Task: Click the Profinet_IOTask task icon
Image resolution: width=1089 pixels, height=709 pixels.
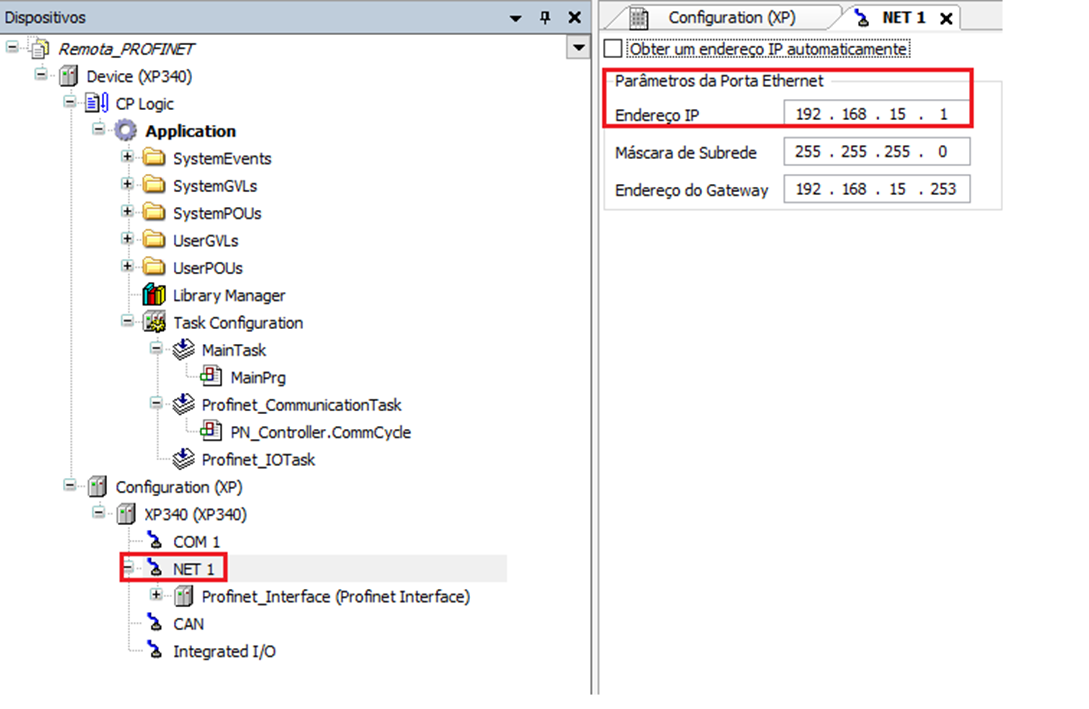Action: point(183,460)
